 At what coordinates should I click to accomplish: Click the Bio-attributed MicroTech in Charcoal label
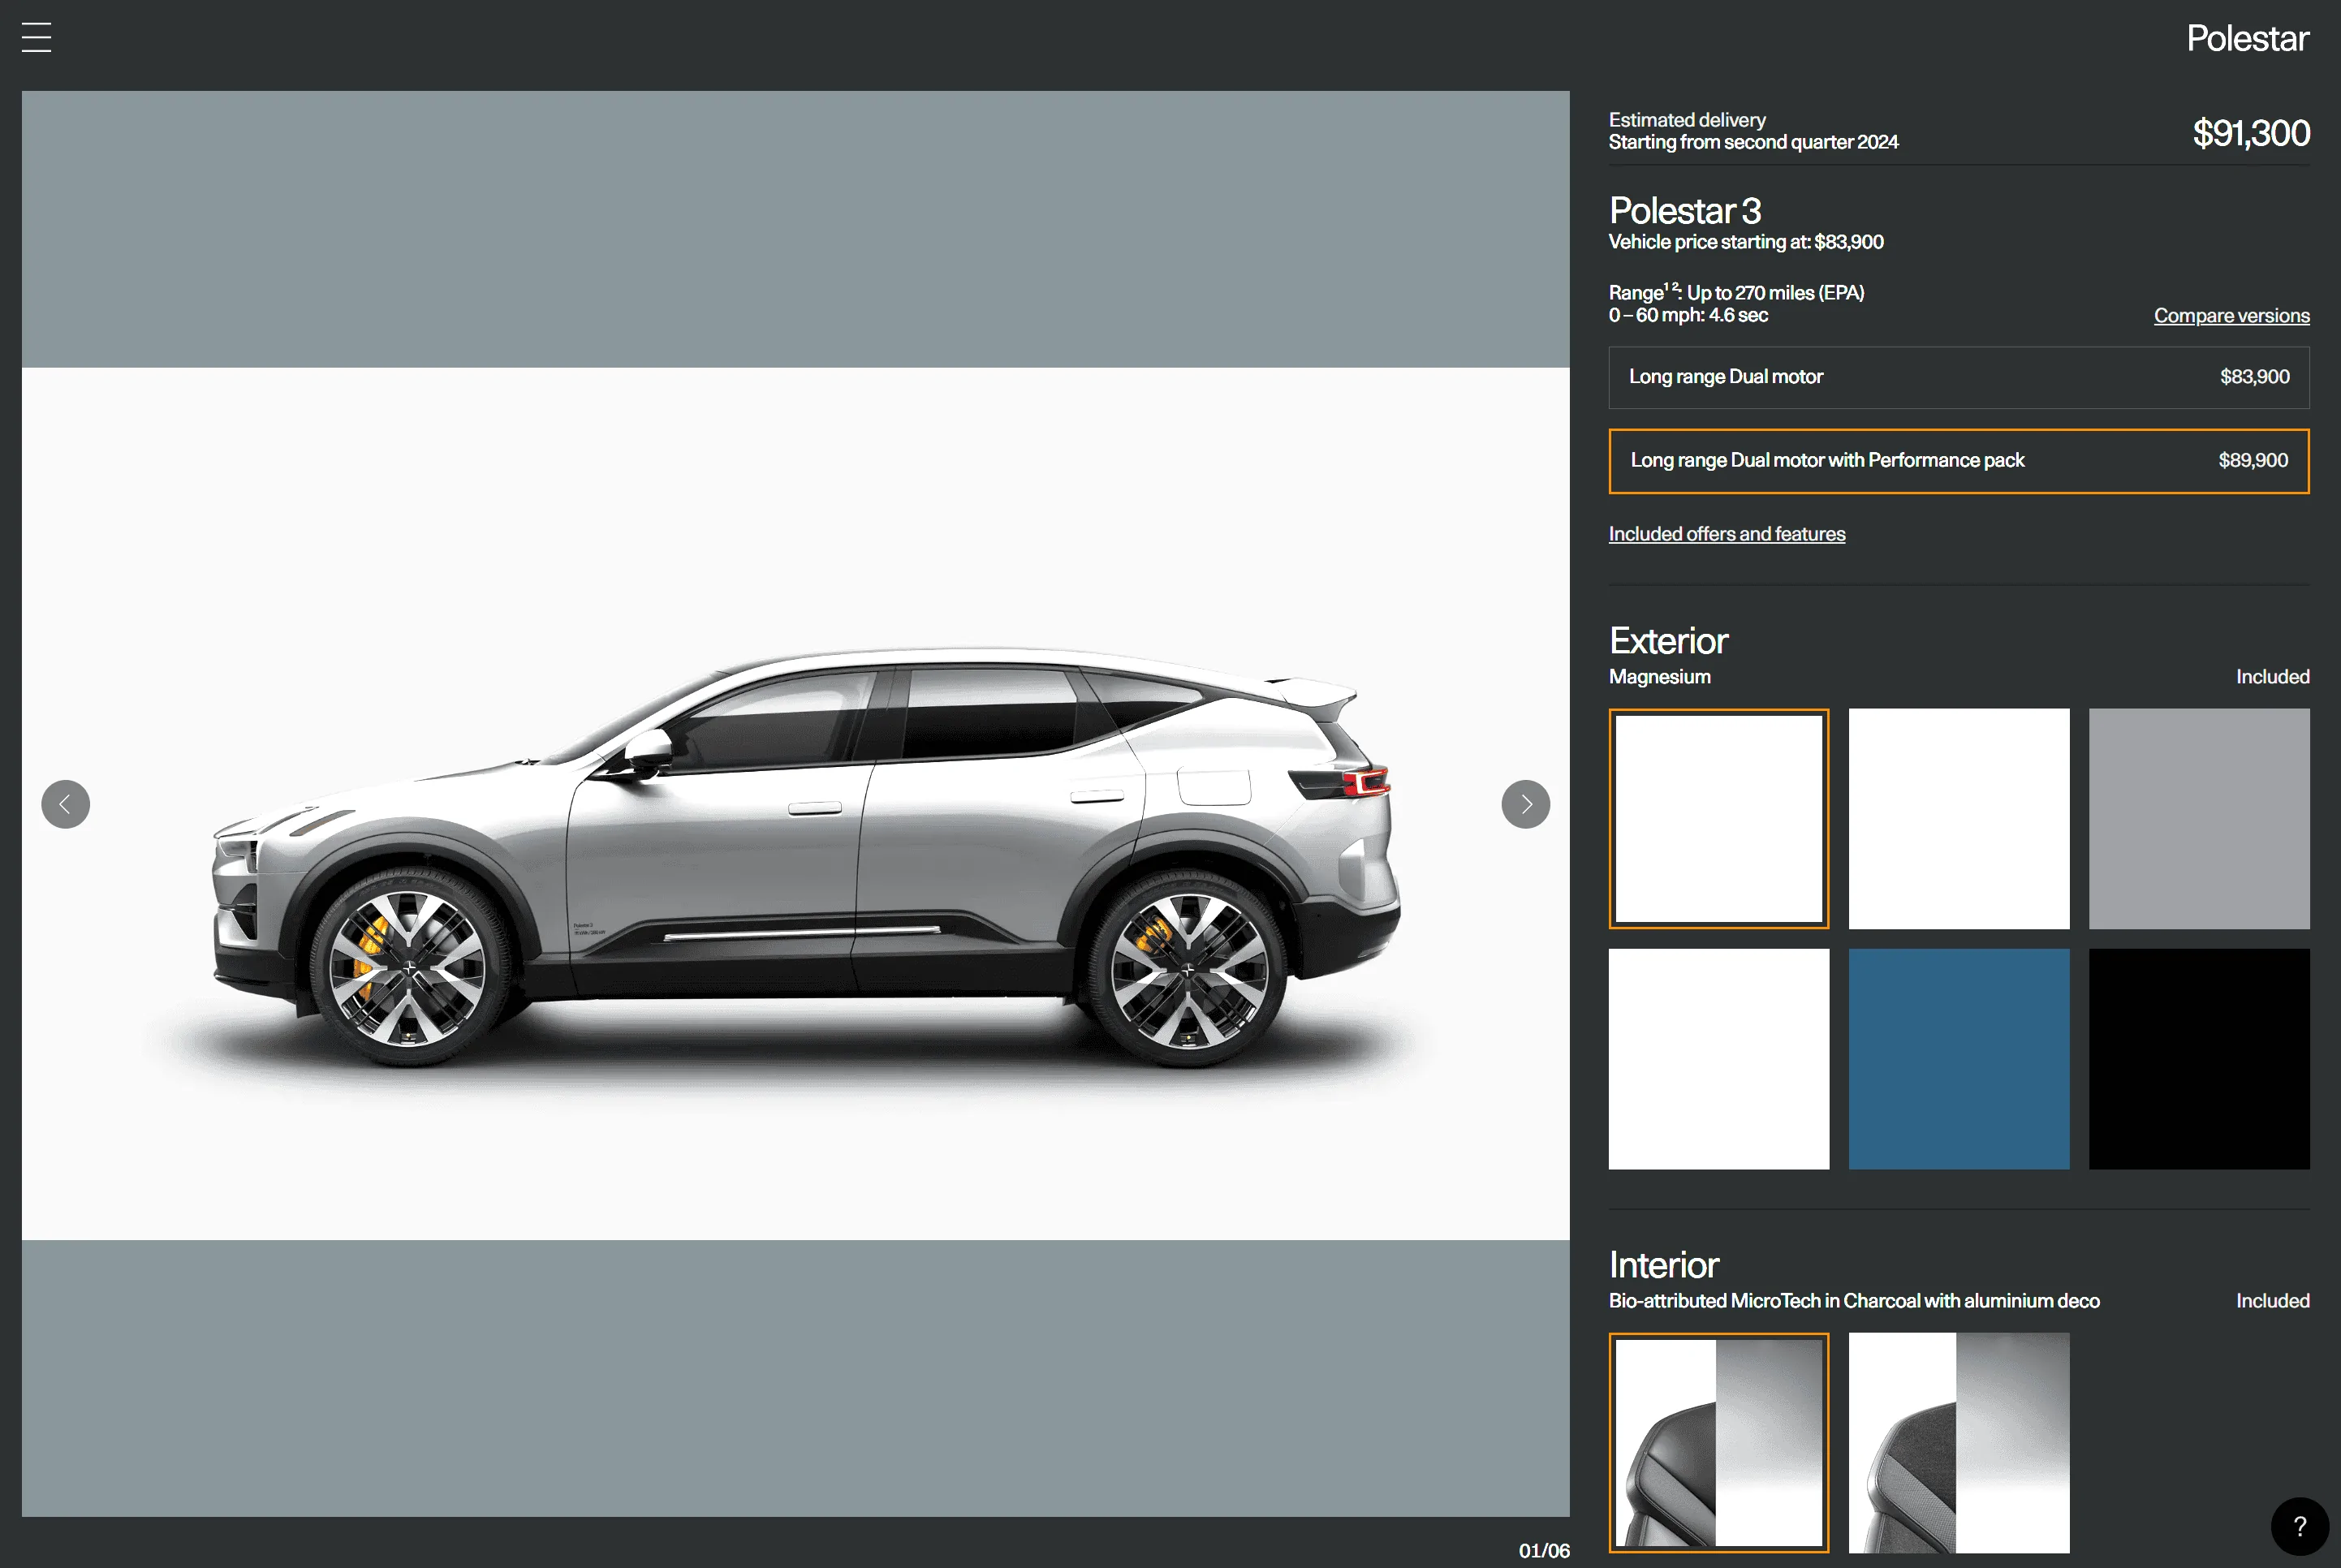[x=1853, y=1301]
